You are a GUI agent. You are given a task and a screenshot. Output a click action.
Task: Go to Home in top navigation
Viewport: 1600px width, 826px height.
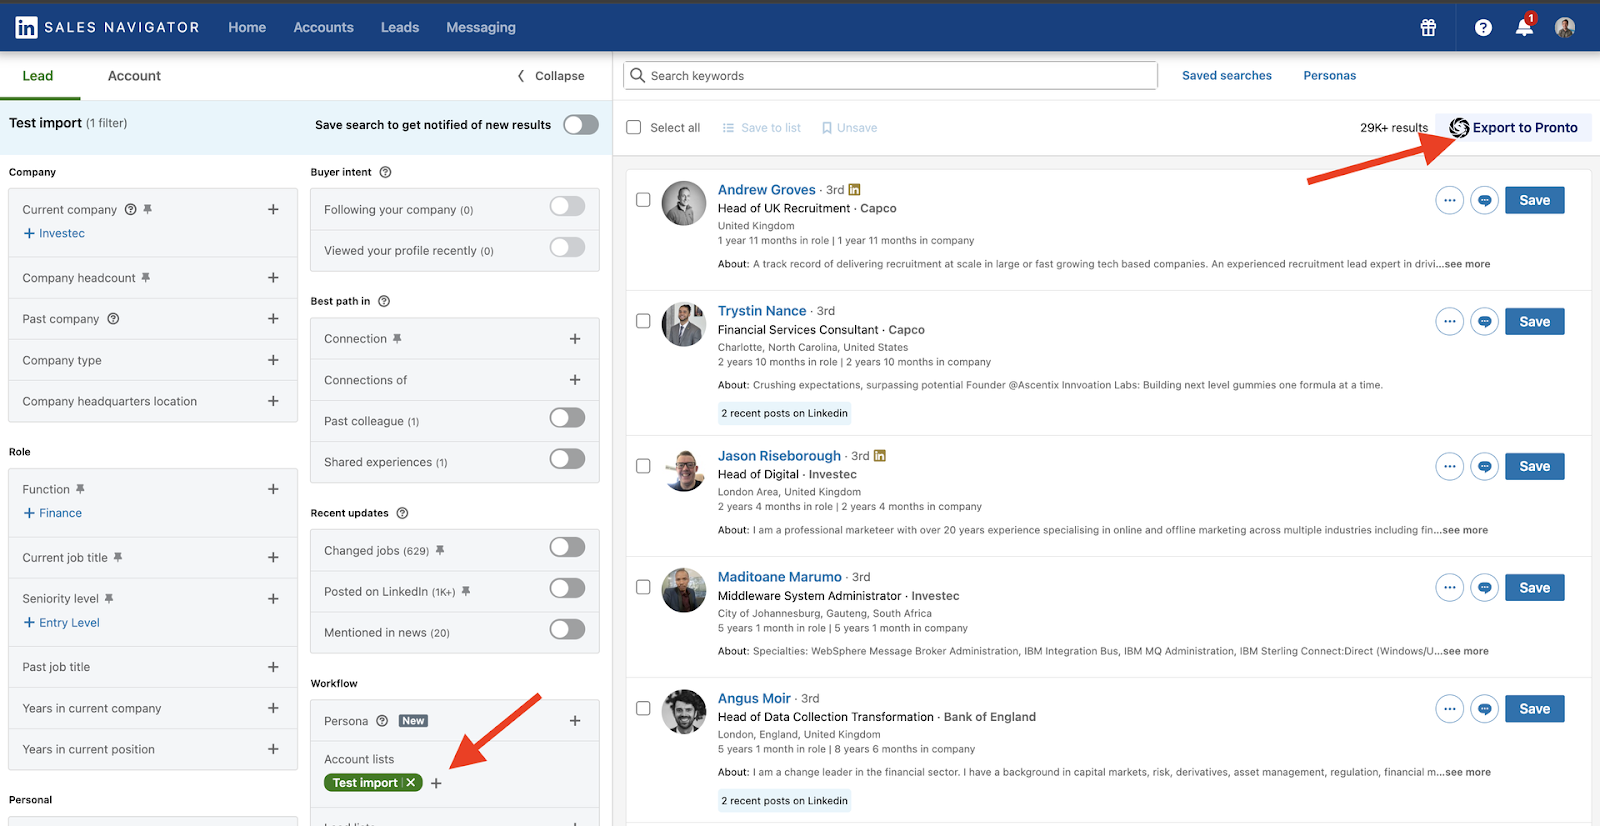[x=247, y=27]
